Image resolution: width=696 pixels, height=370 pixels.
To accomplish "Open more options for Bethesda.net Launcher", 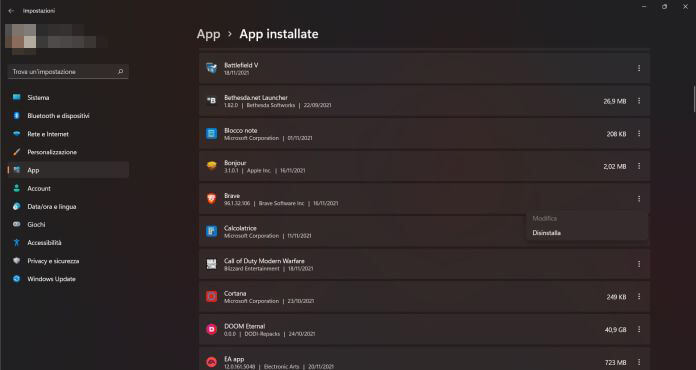I will coord(639,101).
